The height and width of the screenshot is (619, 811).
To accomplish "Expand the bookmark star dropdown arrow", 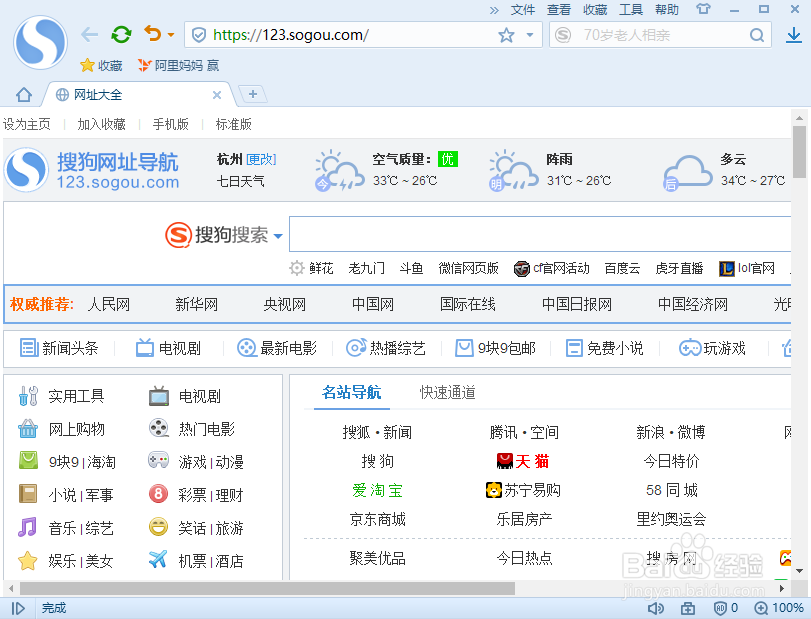I will [x=530, y=35].
